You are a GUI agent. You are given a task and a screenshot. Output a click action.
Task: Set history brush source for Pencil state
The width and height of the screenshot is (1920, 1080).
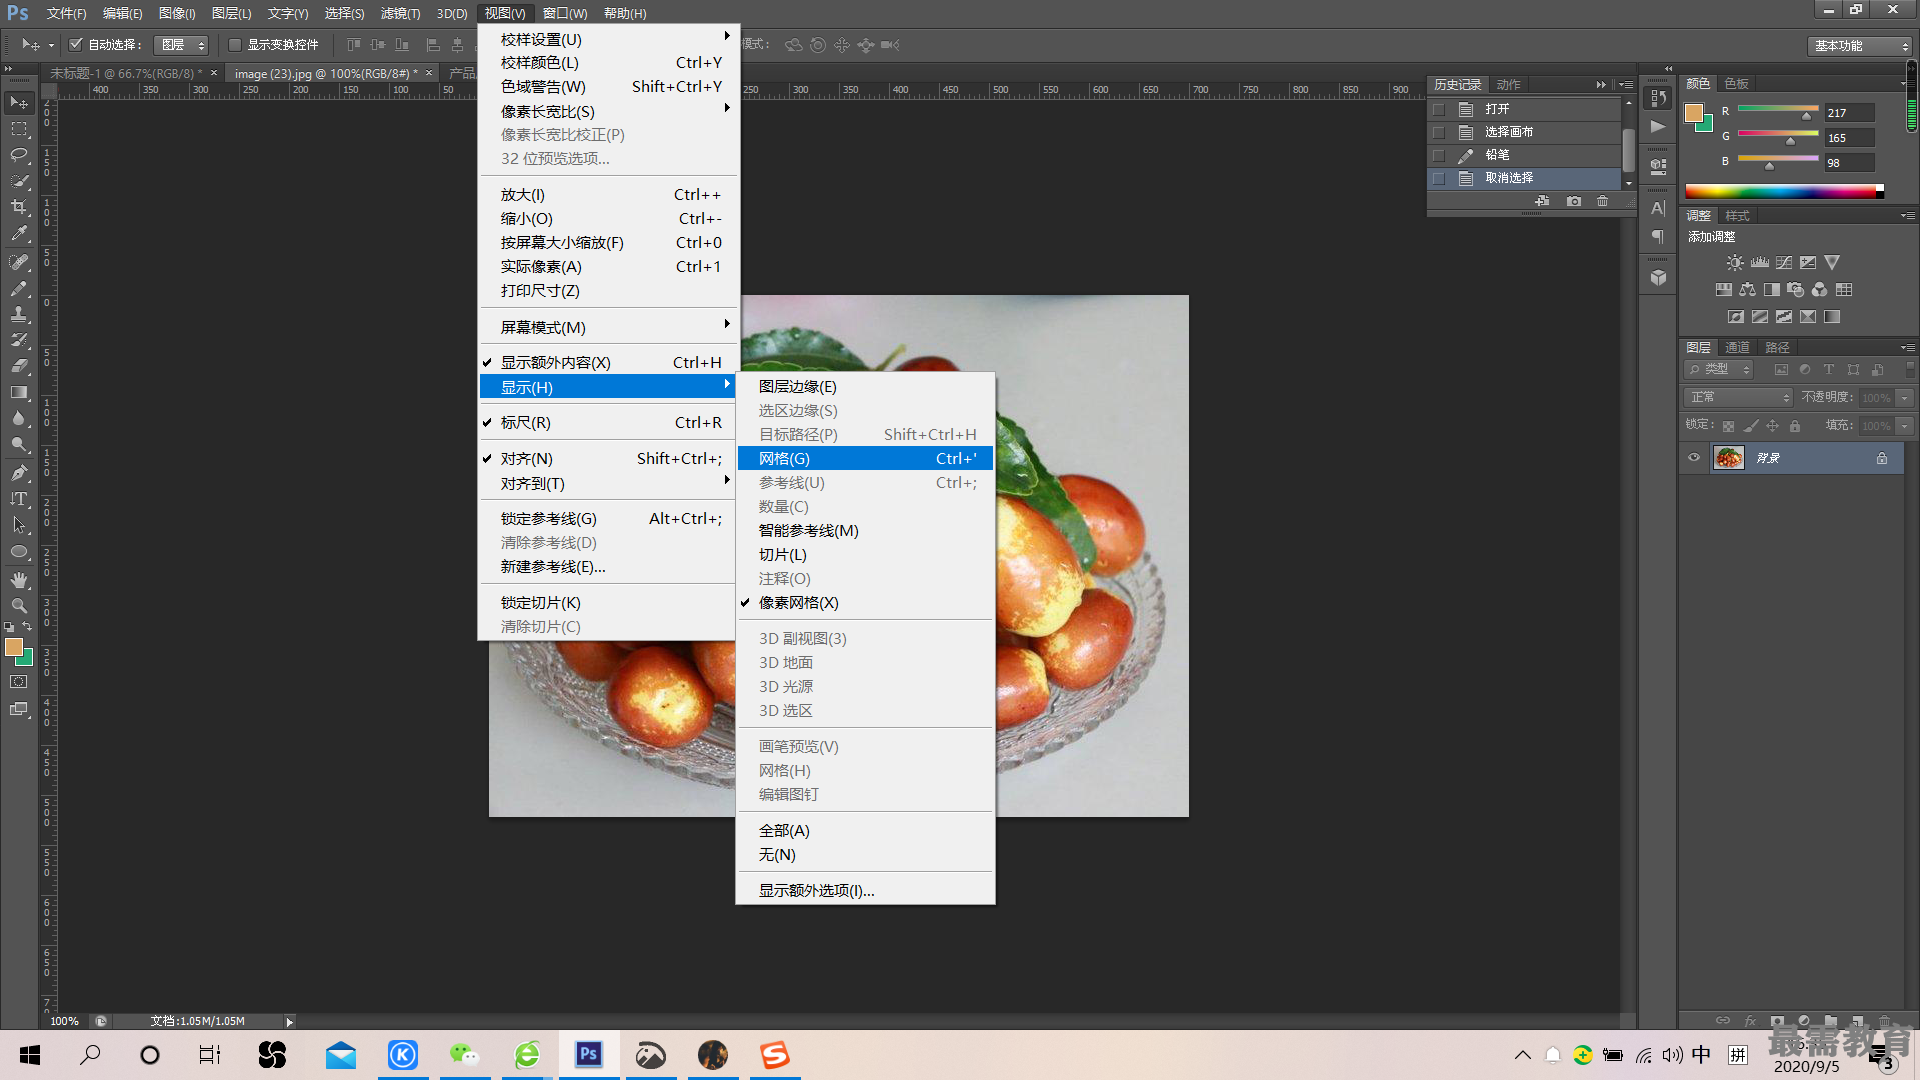1439,155
